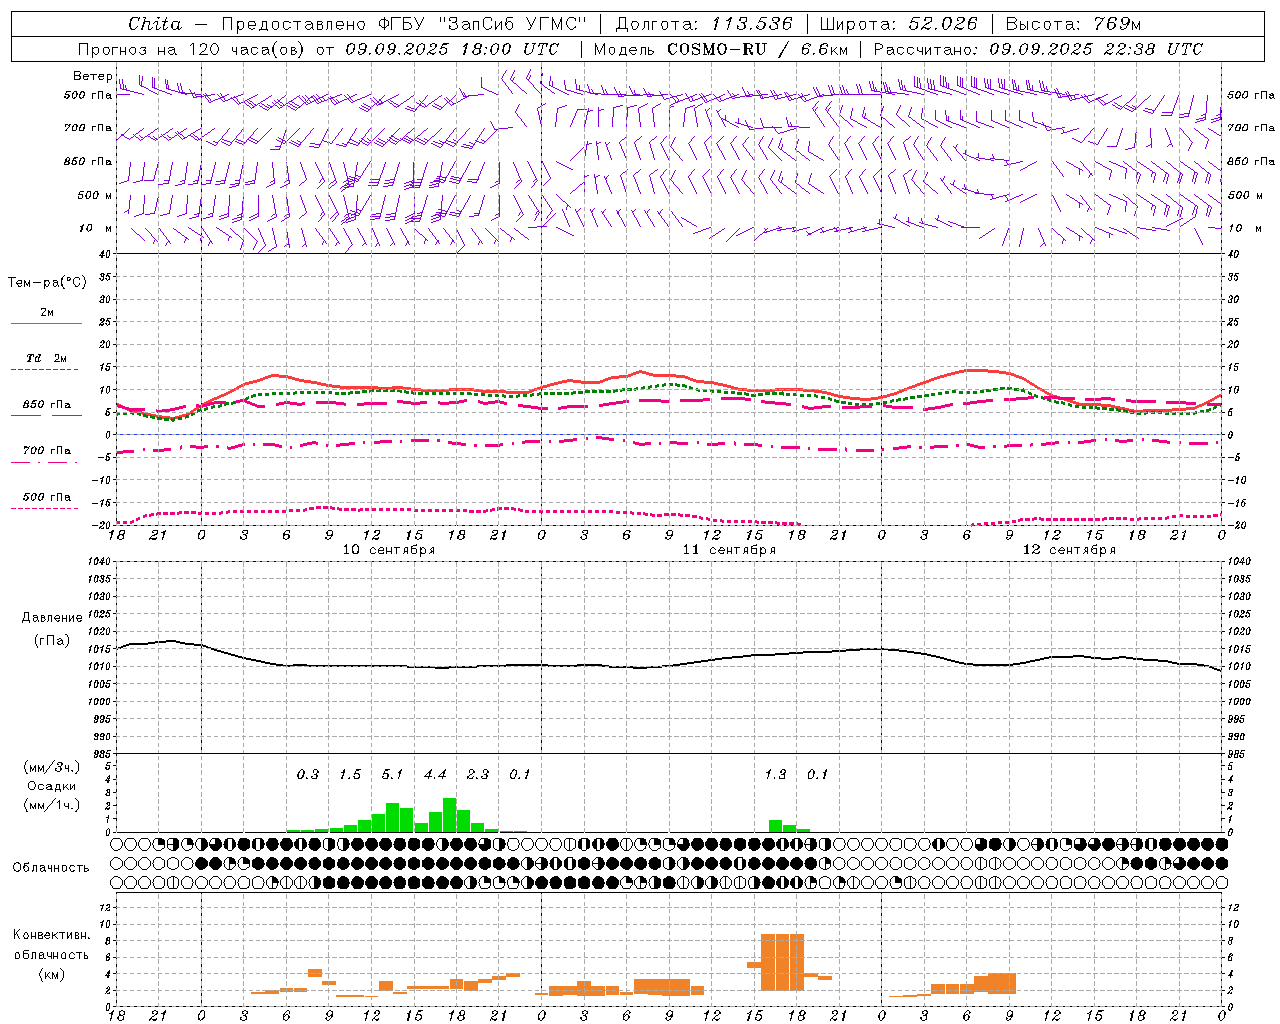Click the tallest orange convective cloud bar
1280x1024 pixels.
[782, 962]
